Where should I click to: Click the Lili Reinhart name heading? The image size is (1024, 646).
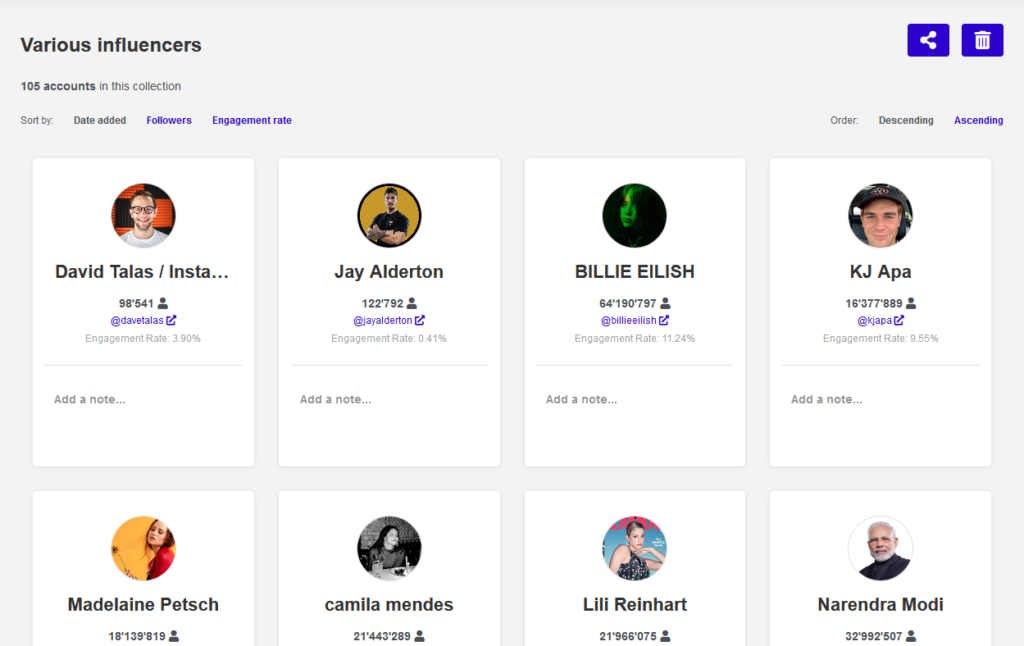(635, 605)
